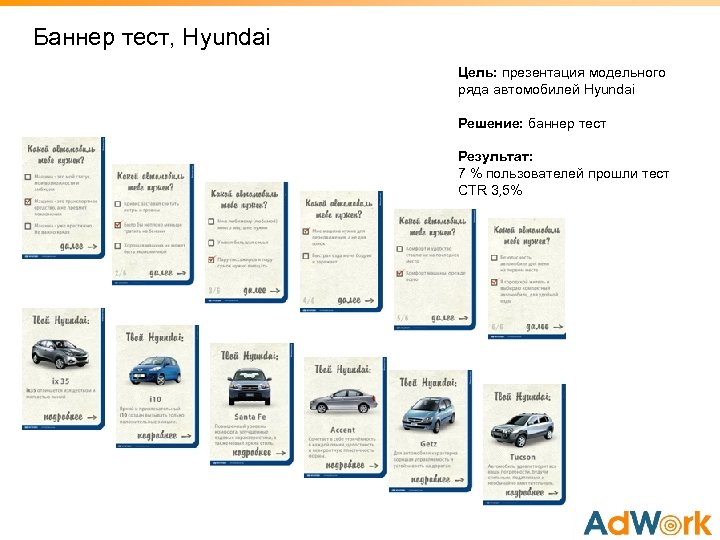Image resolution: width=720 pixels, height=540 pixels.
Task: Uncheck the ticked checkbox in the 3/6 banner
Action: click(x=211, y=259)
